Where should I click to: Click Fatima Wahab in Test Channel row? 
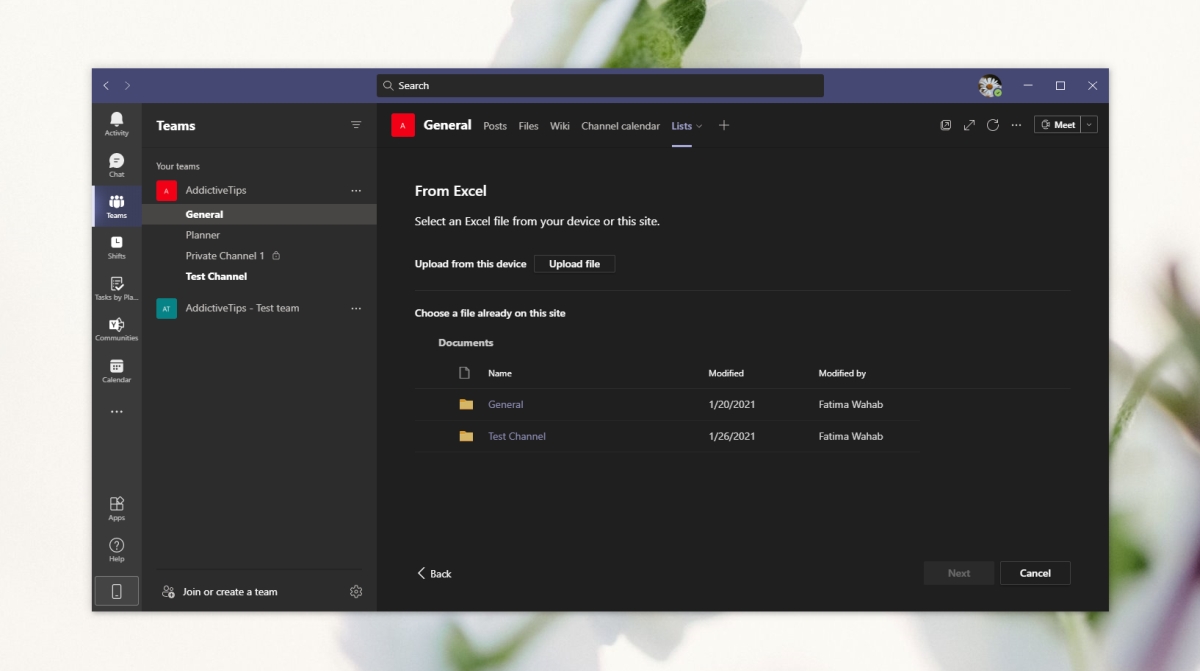[851, 436]
